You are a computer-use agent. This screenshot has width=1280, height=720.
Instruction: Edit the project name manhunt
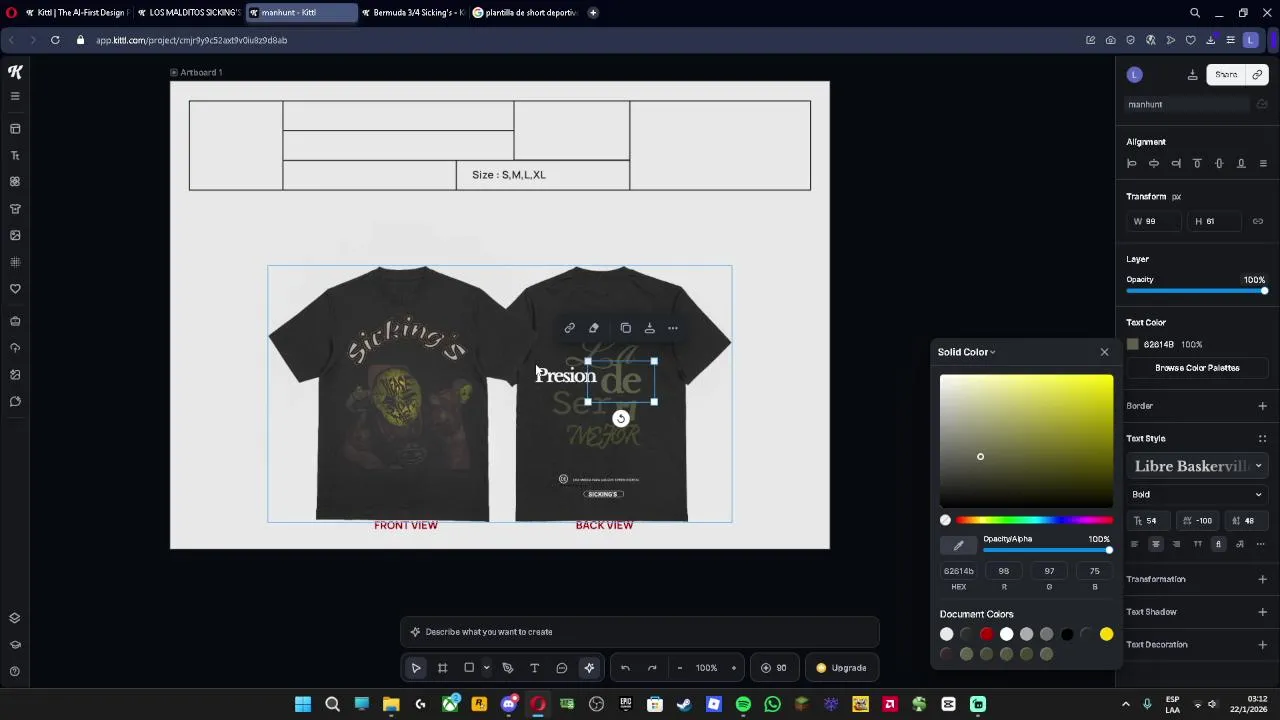pos(1186,104)
